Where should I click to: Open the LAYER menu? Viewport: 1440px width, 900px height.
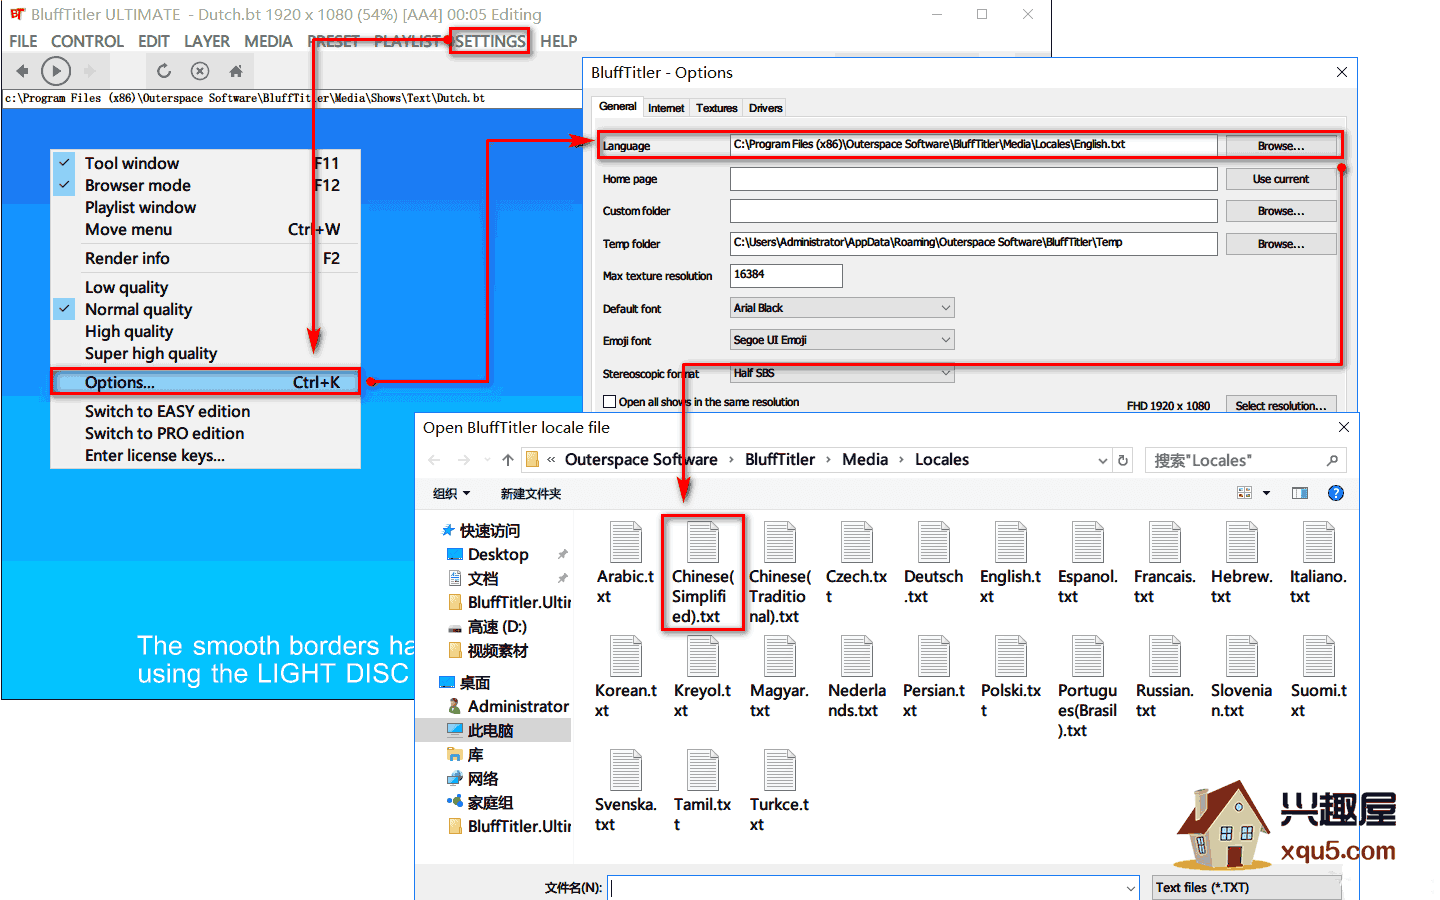(207, 41)
